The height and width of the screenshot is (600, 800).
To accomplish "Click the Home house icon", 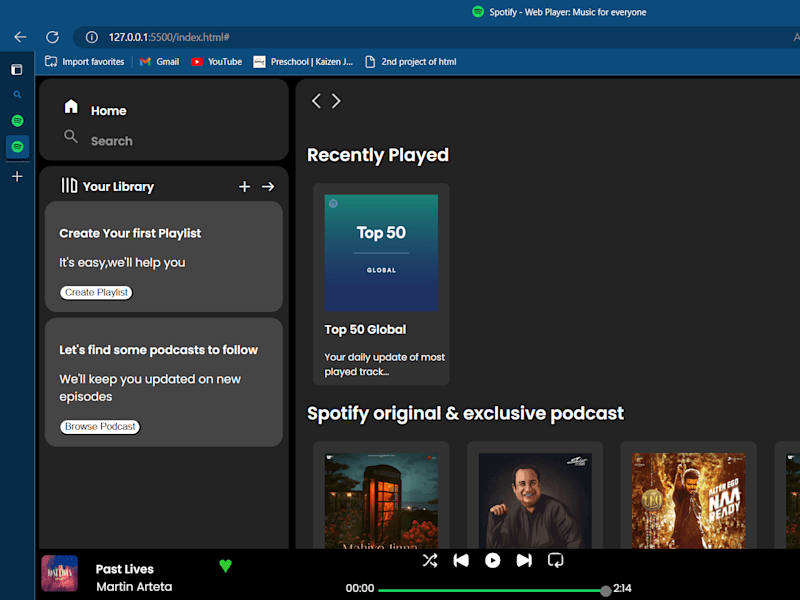I will 71,107.
